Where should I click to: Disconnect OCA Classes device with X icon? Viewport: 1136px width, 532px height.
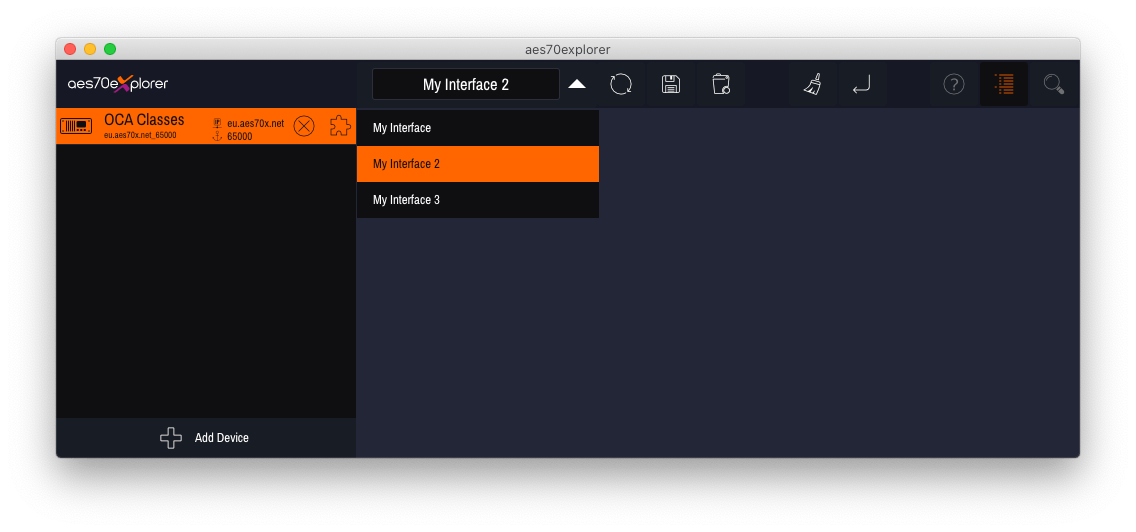[304, 126]
